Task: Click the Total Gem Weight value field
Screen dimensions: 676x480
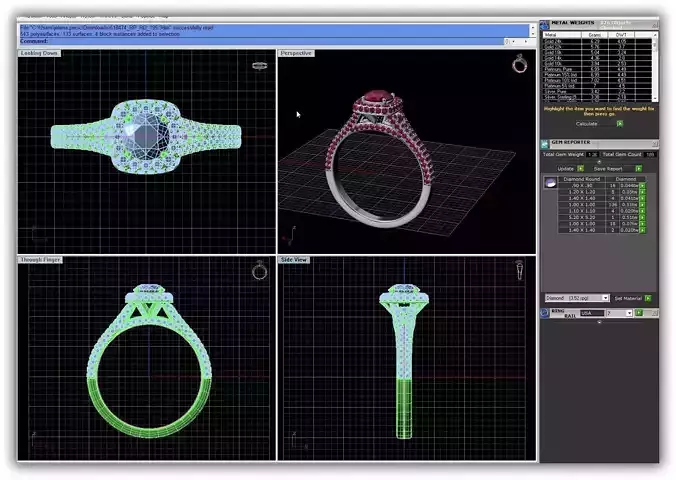Action: click(592, 154)
